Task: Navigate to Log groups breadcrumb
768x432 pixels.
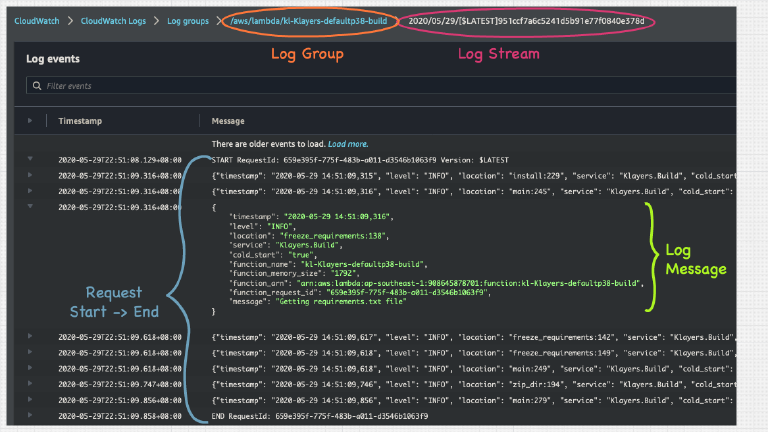Action: pyautogui.click(x=190, y=20)
